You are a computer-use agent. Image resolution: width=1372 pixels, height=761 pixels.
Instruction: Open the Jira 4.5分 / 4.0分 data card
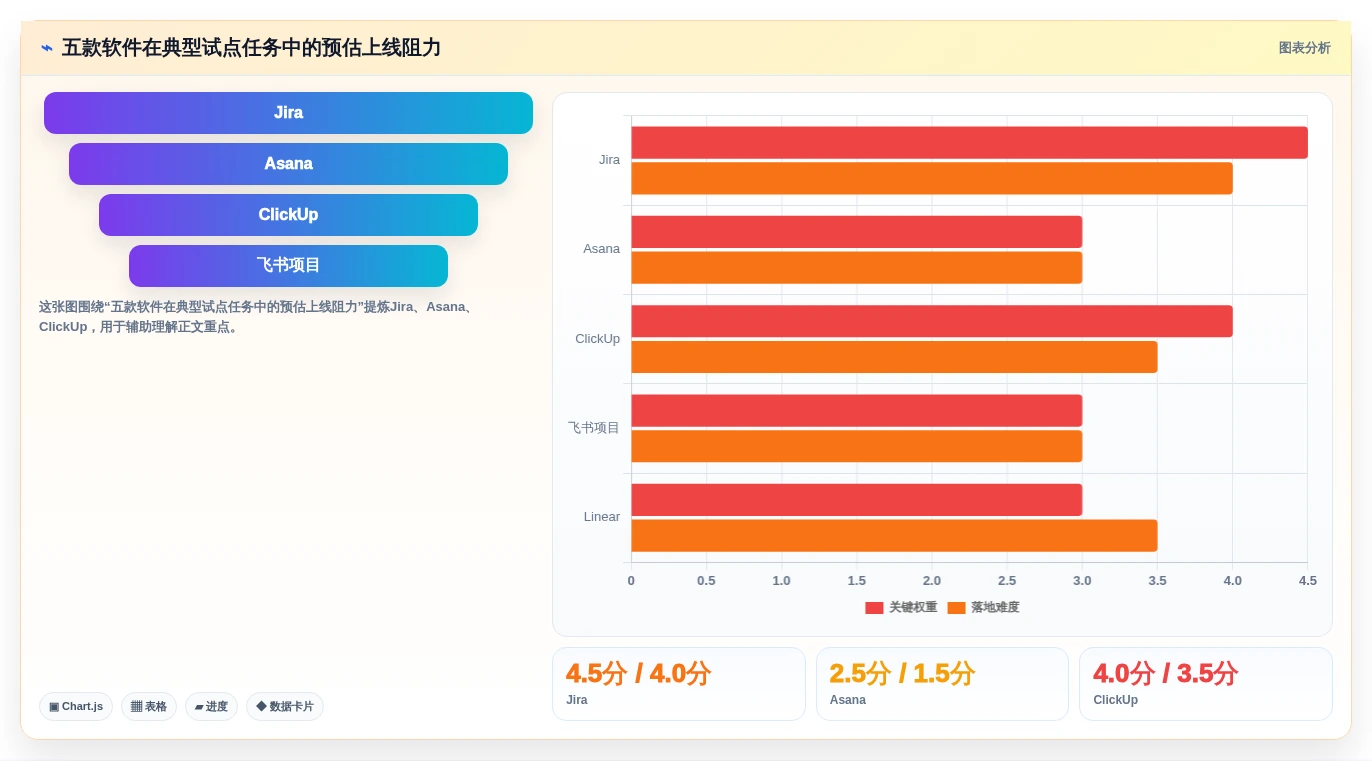[678, 684]
